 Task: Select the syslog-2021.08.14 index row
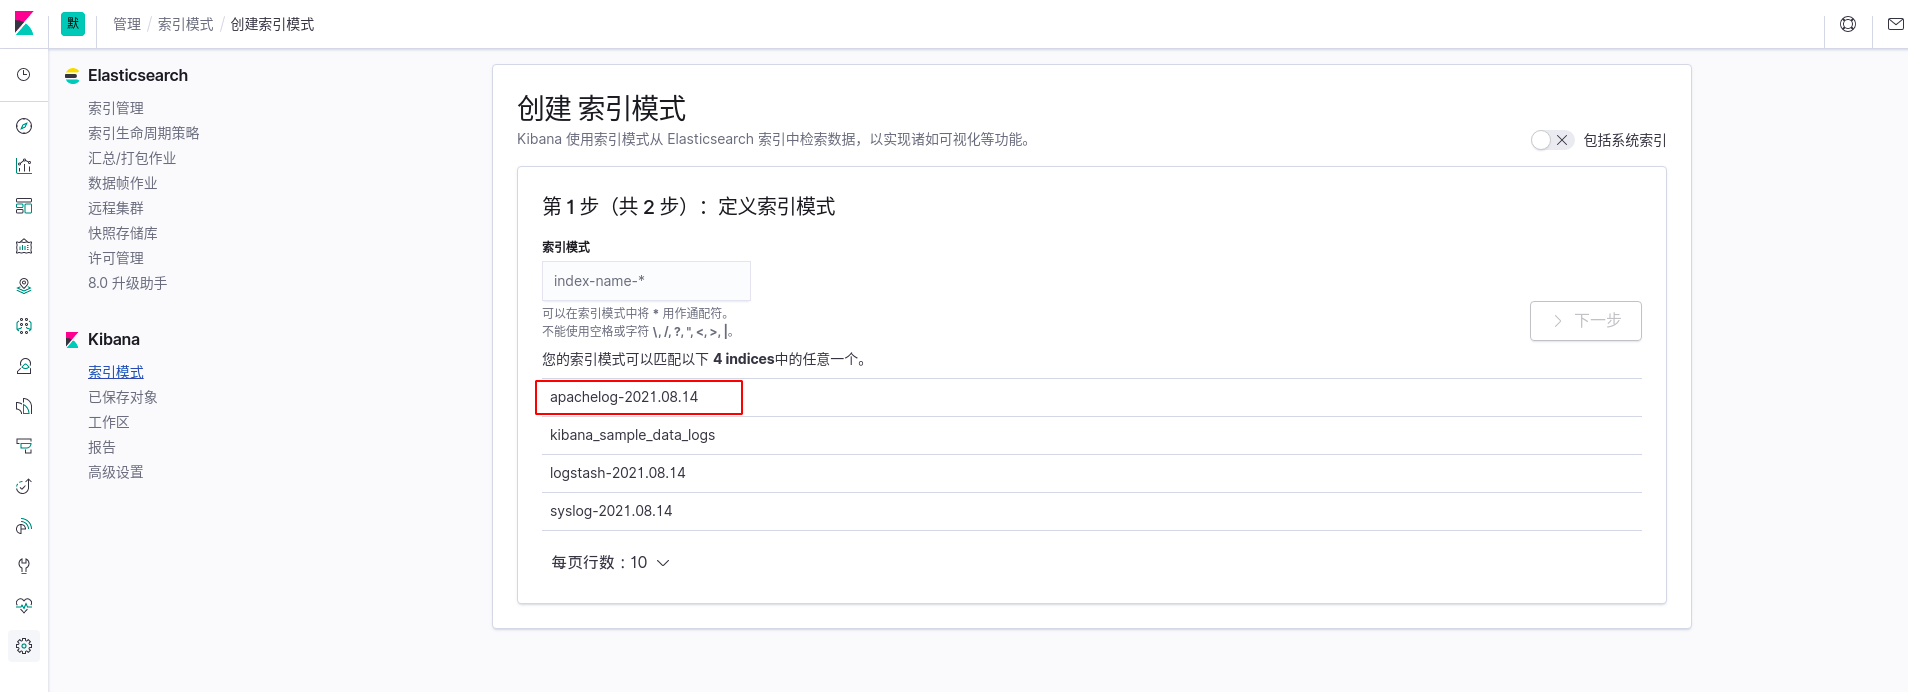[x=1092, y=511]
